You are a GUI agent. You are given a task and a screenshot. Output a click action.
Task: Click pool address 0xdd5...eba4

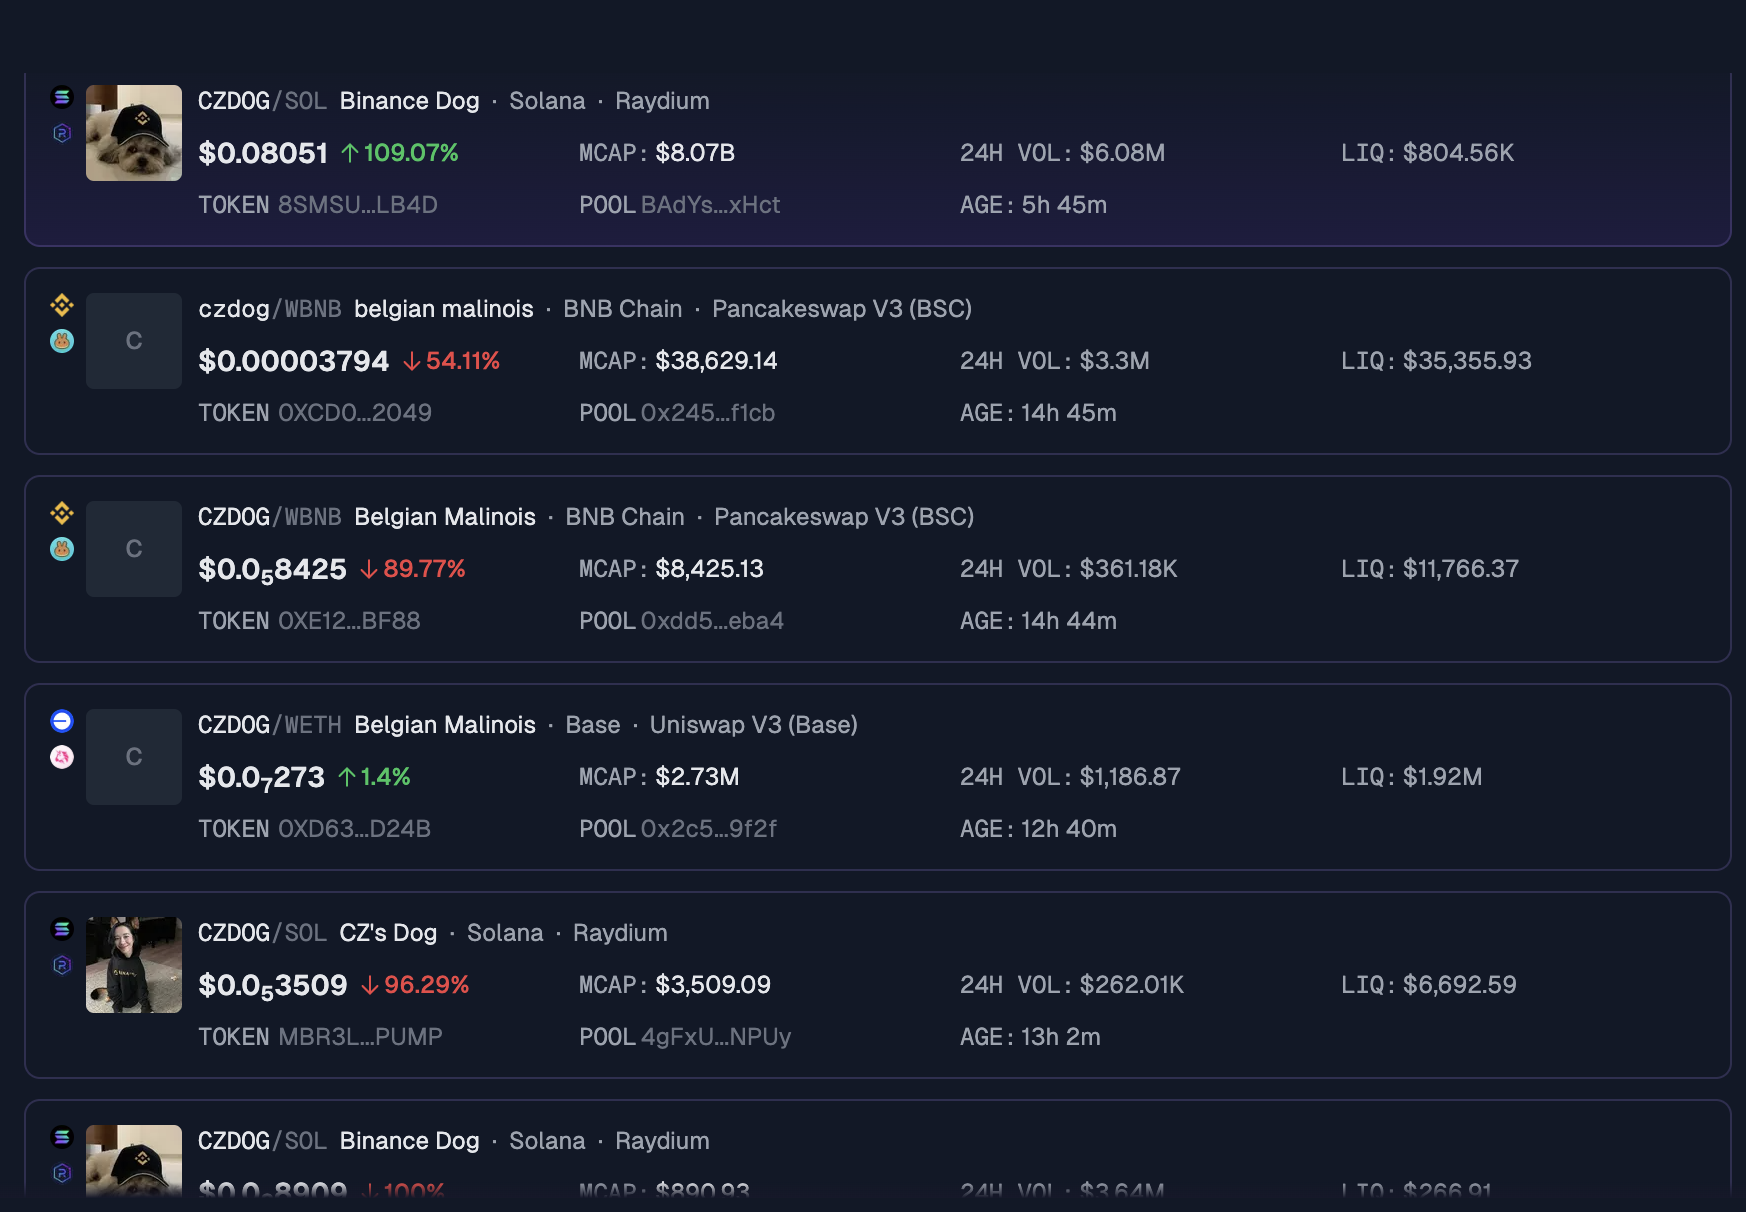pos(712,621)
